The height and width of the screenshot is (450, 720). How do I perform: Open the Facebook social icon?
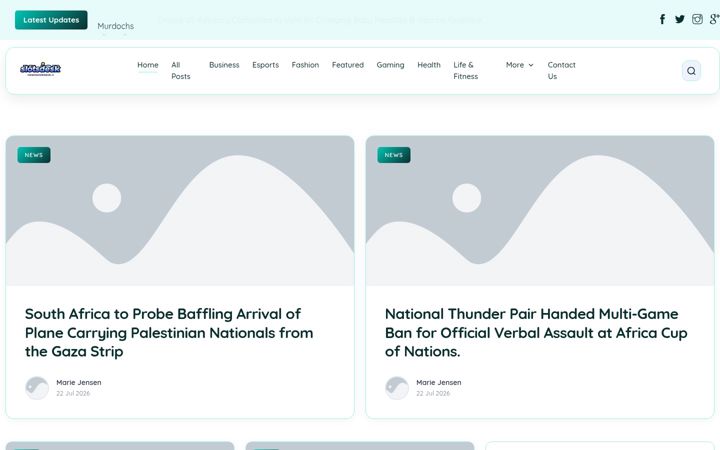coord(662,19)
